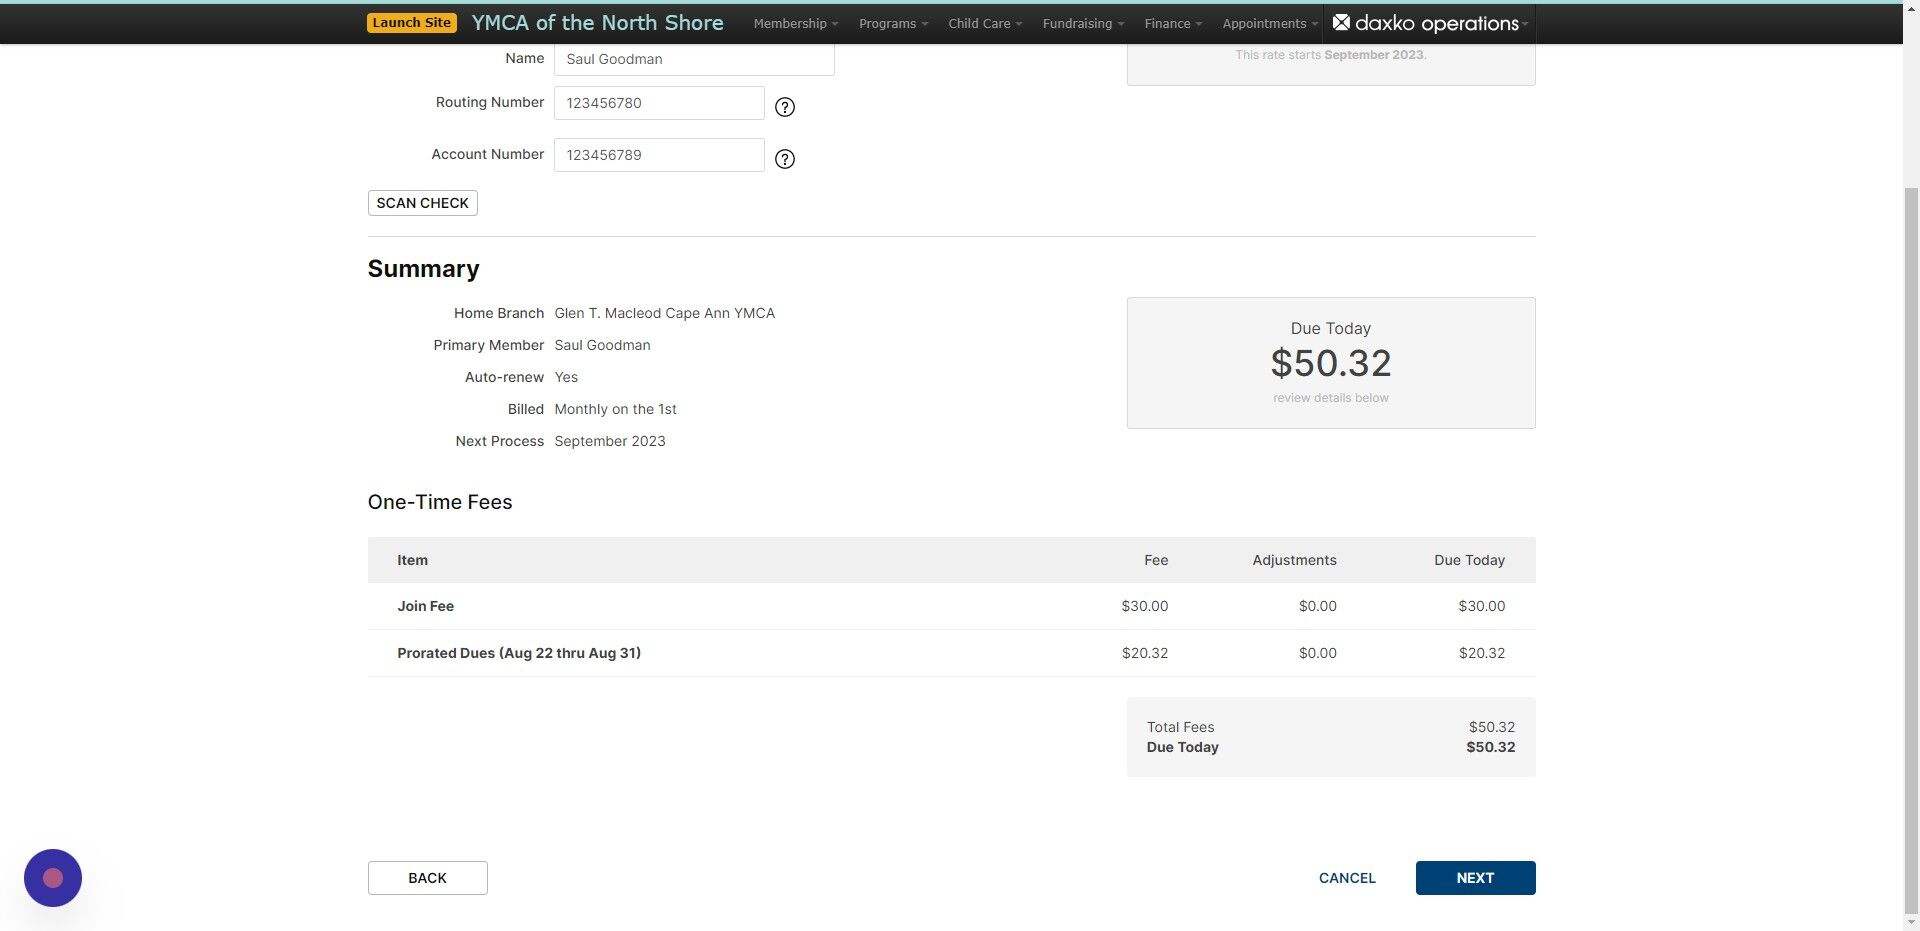Image resolution: width=1920 pixels, height=931 pixels.
Task: Click the Routing Number help icon
Action: coord(785,107)
